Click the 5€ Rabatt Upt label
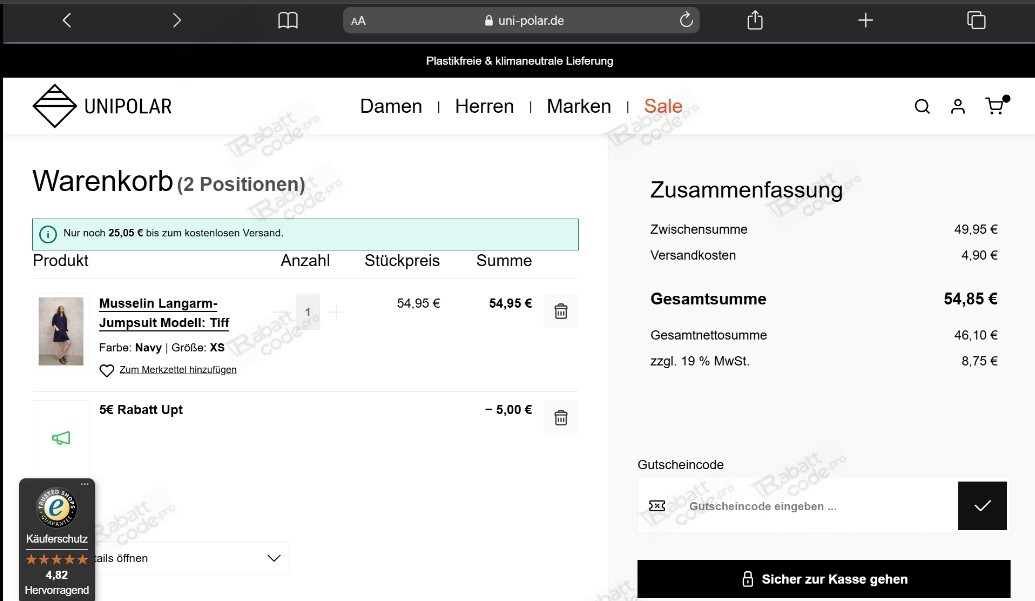The image size is (1035, 601). click(x=141, y=410)
